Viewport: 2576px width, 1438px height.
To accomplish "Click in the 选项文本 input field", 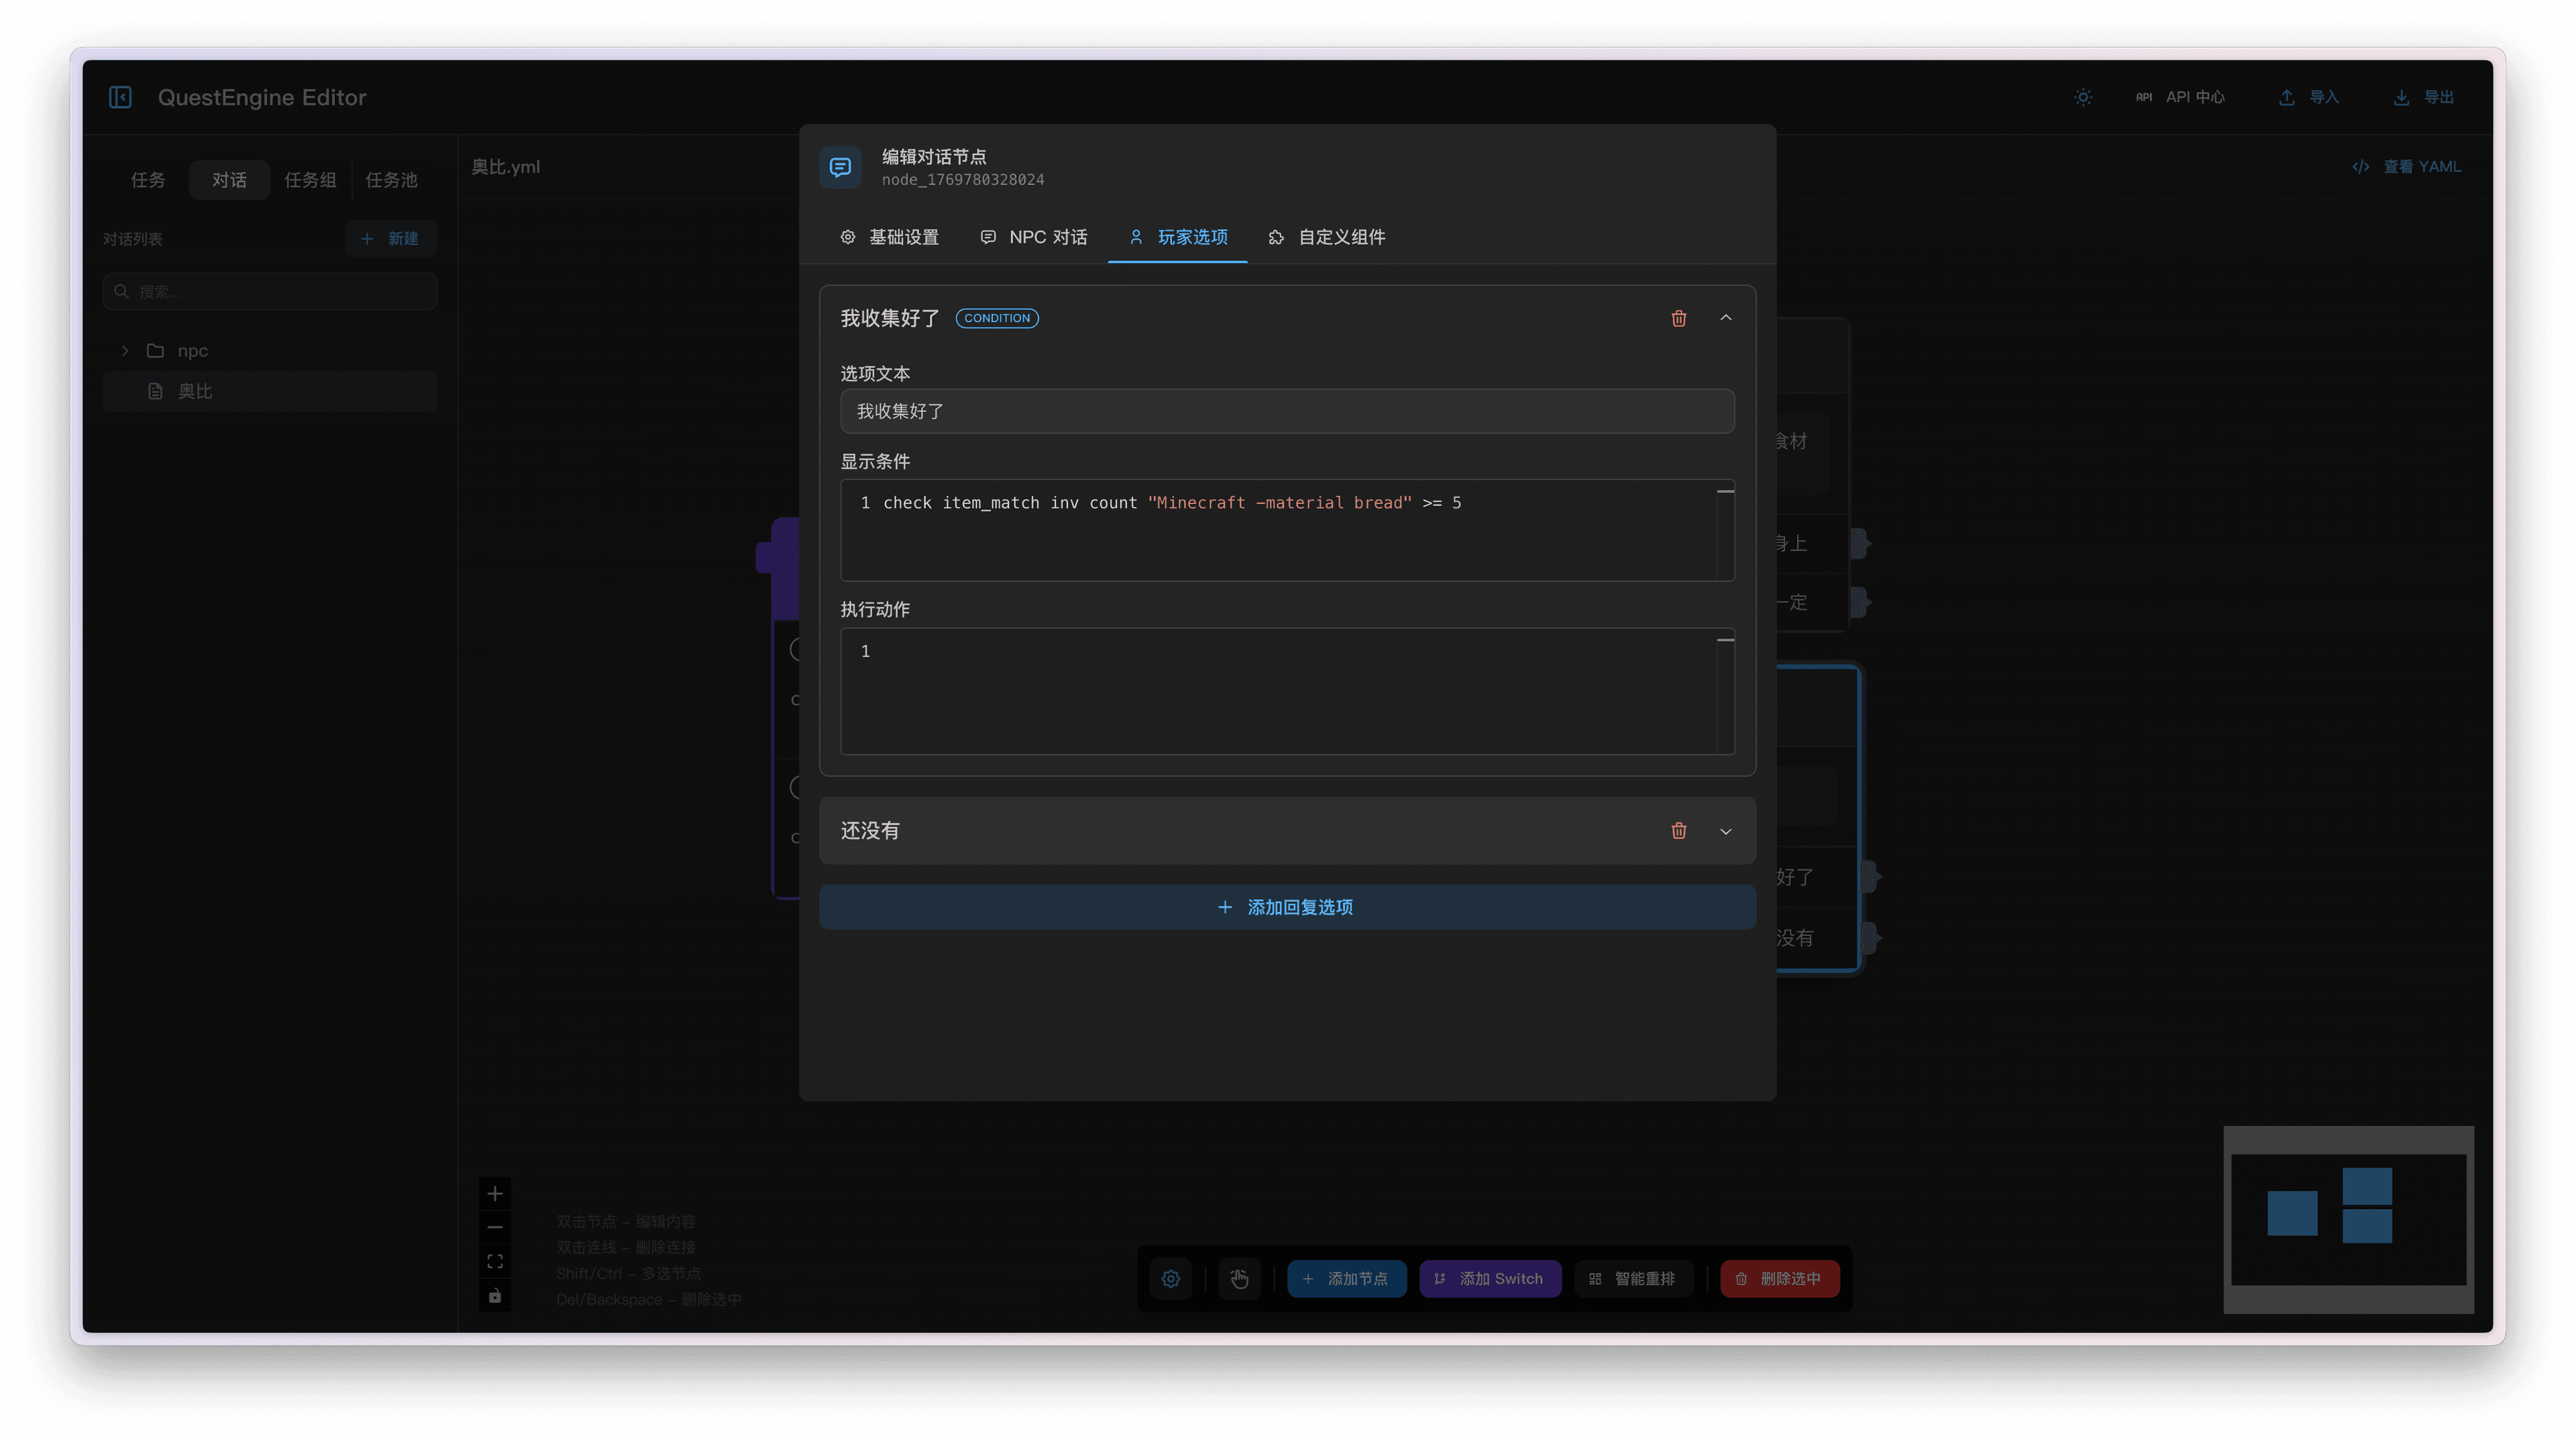I will point(1286,411).
